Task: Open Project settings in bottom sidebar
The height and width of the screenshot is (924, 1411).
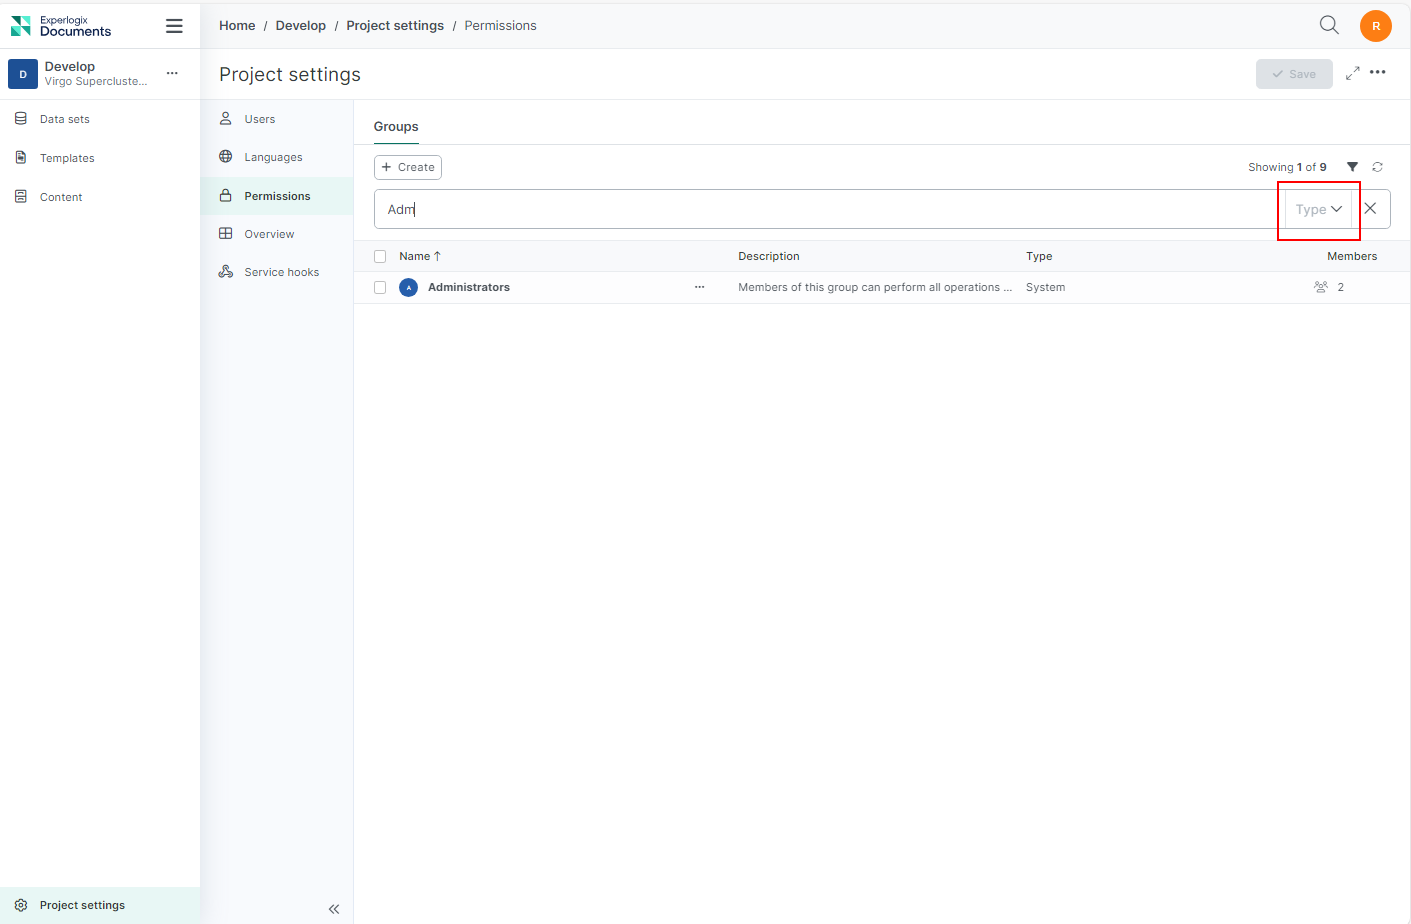Action: (x=100, y=905)
